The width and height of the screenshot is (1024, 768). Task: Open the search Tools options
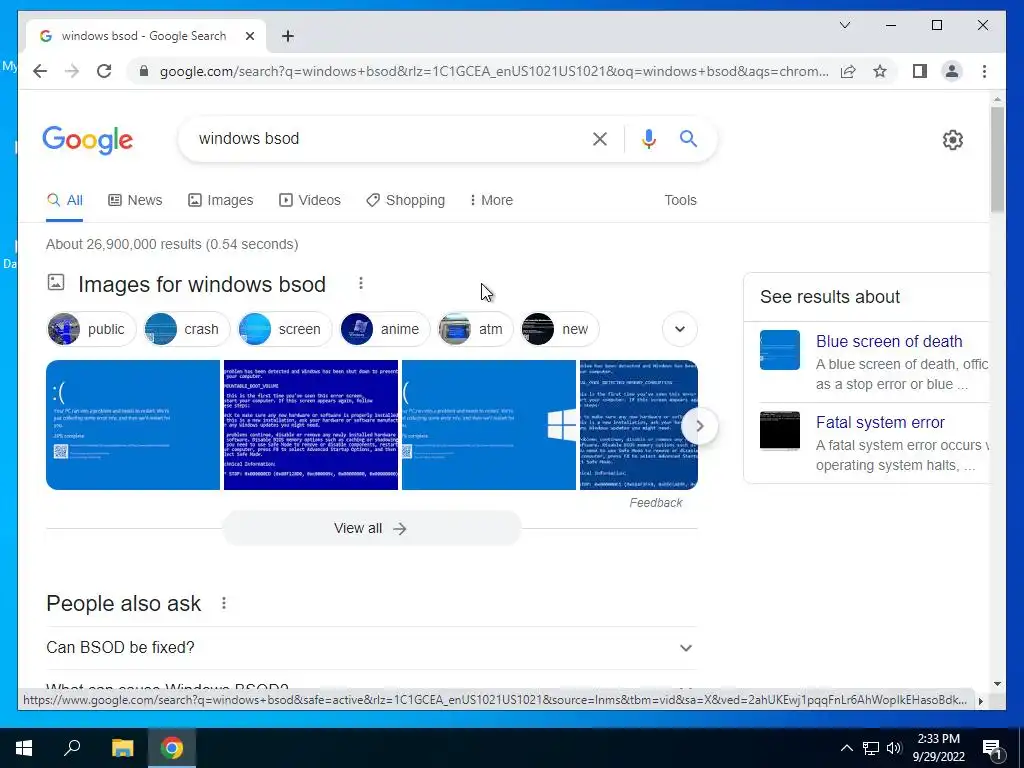tap(680, 200)
